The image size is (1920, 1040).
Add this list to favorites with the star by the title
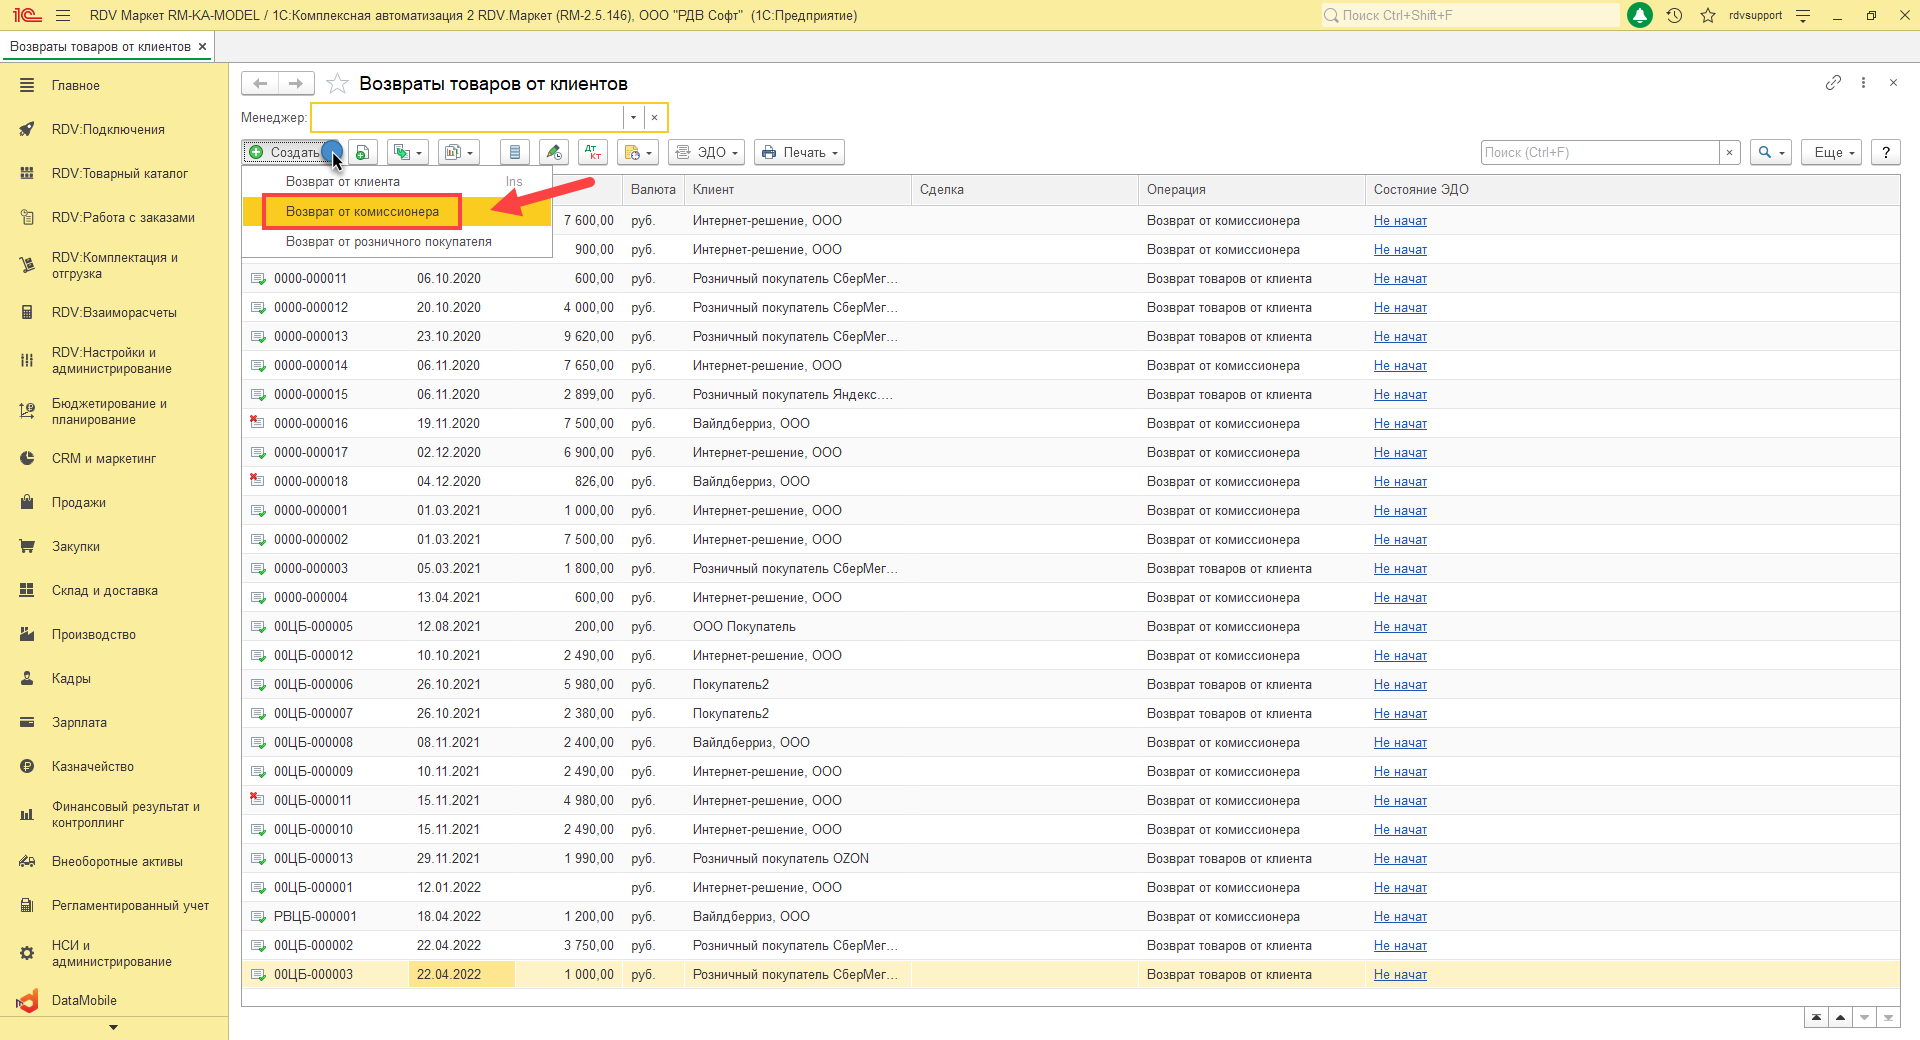click(338, 84)
